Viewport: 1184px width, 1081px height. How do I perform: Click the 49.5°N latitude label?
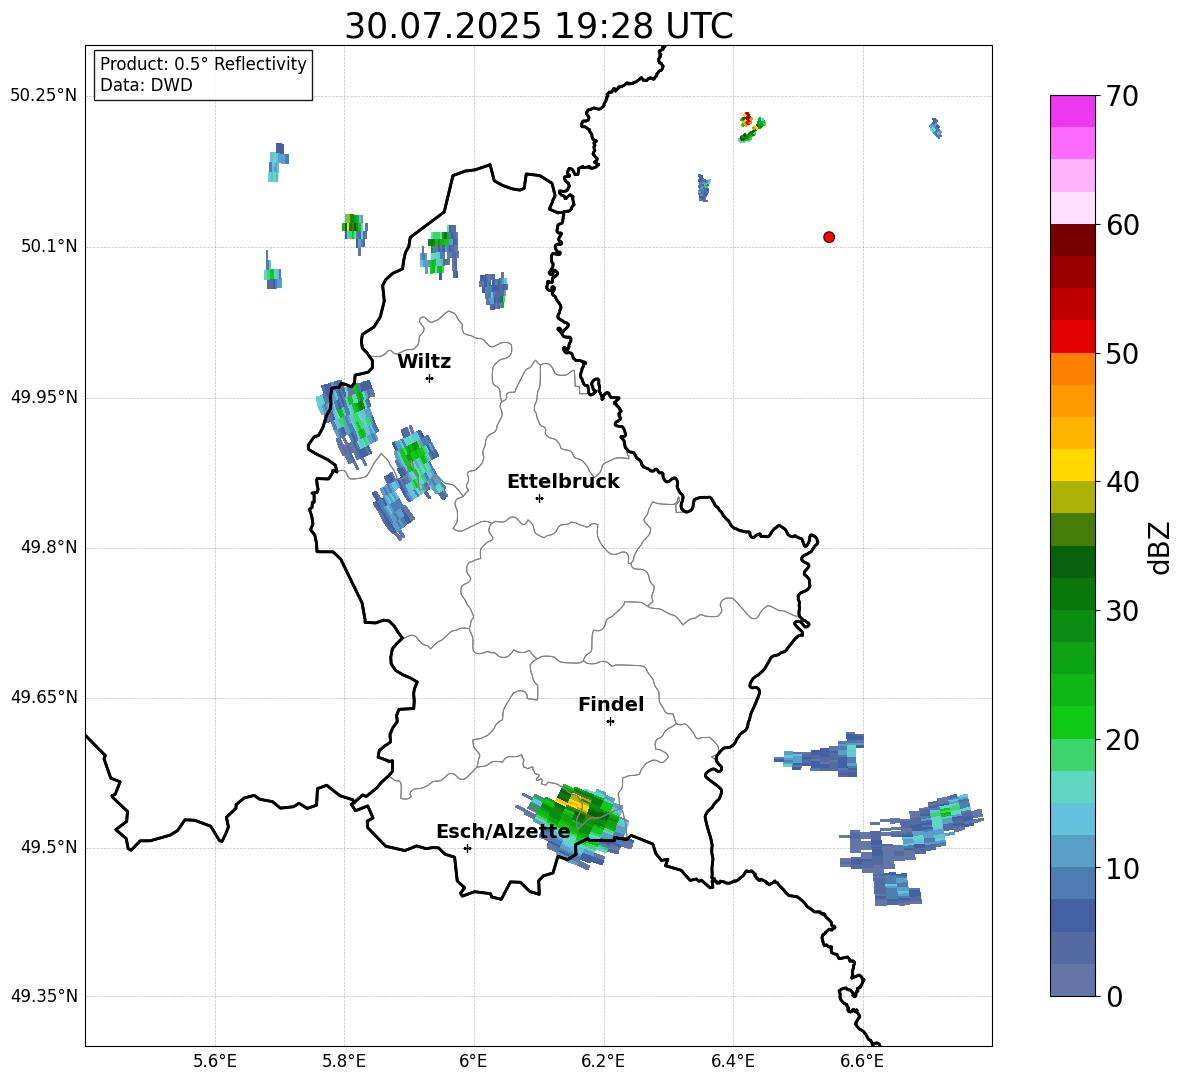point(49,847)
